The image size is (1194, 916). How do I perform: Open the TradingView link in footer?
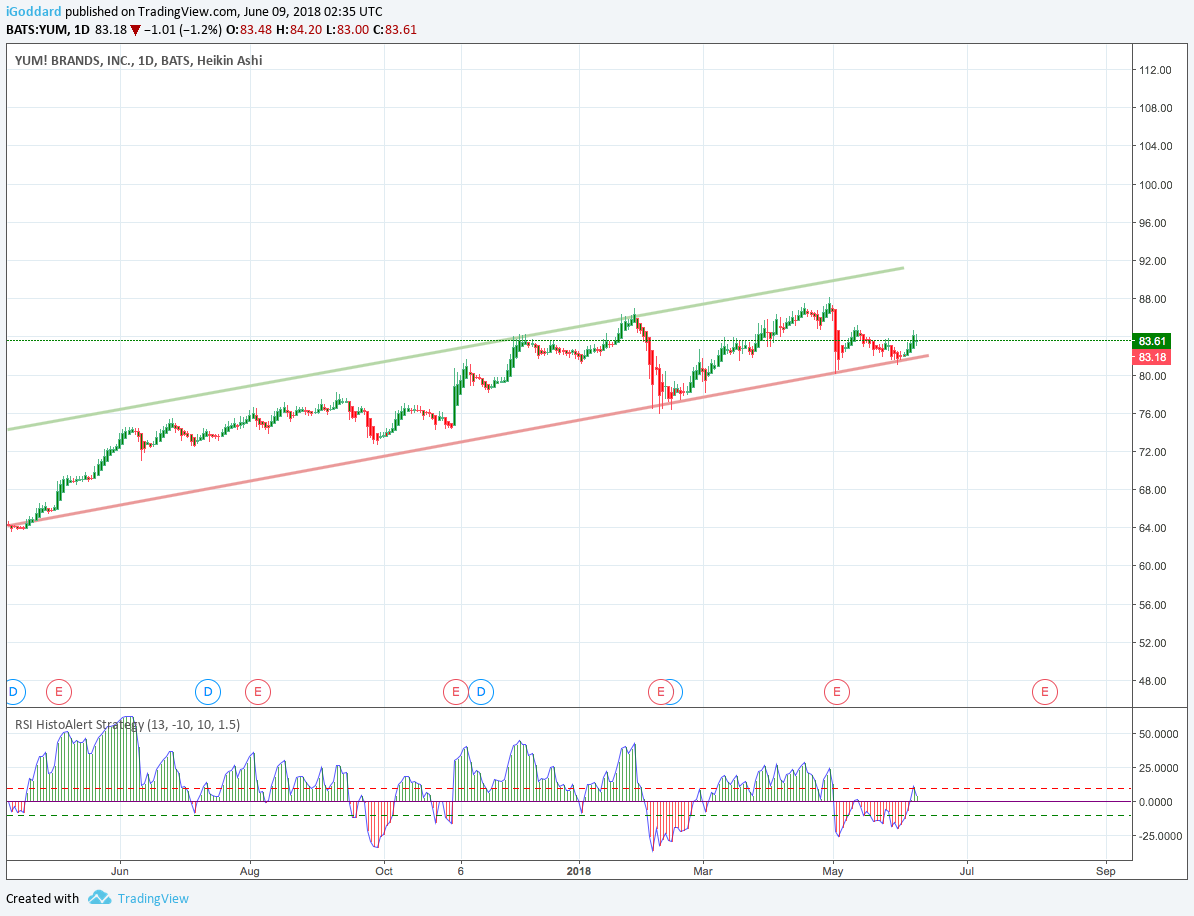(x=153, y=898)
